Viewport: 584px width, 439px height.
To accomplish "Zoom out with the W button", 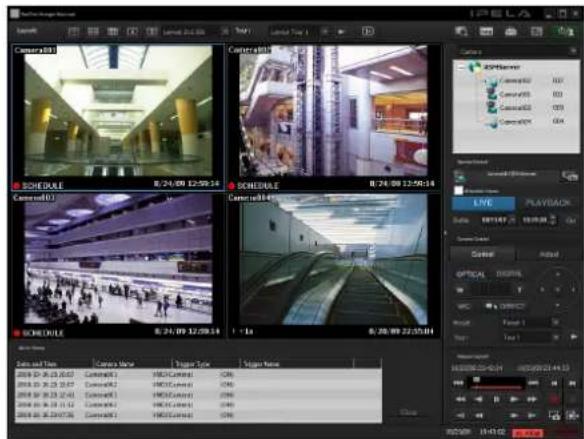I will (x=460, y=290).
